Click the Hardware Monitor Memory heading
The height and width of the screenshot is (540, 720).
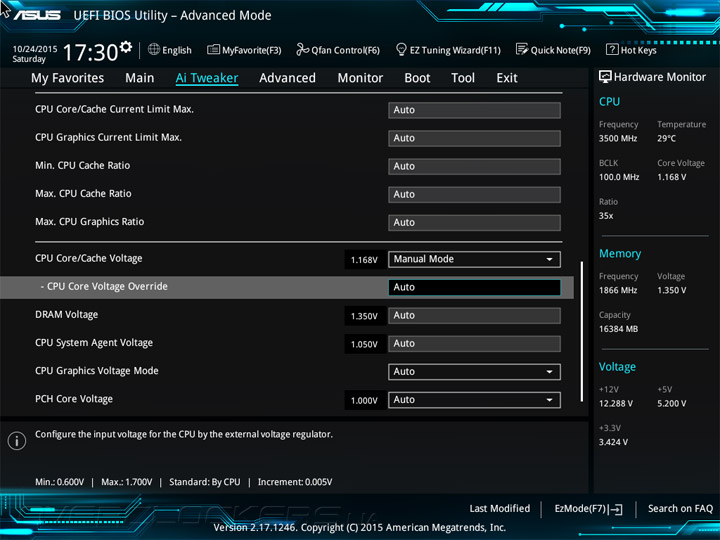pos(620,254)
